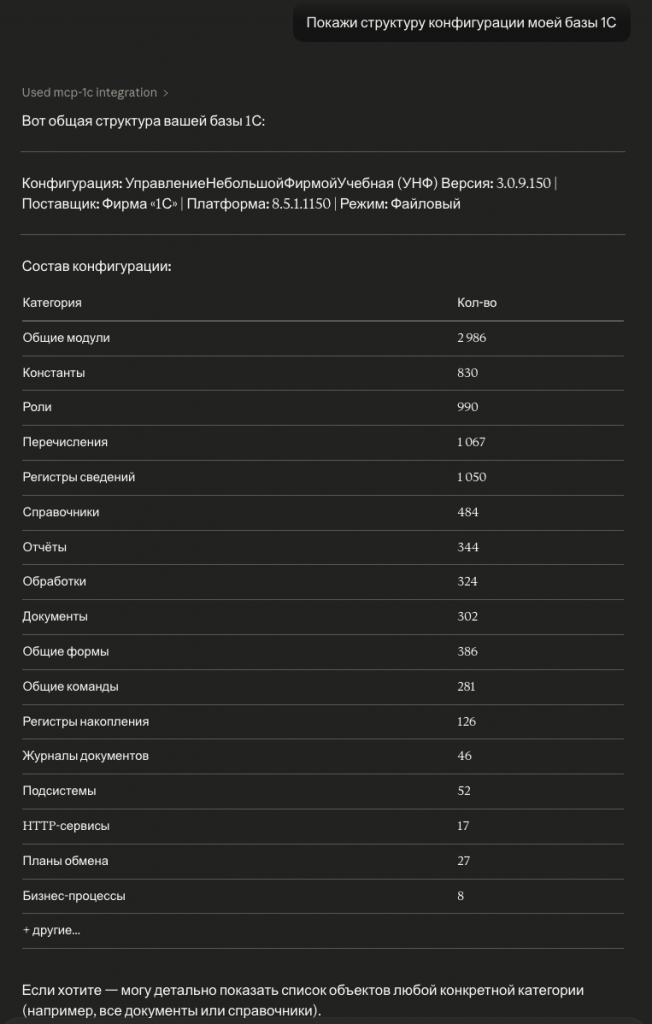Click the "Роли" row label
Screen dimensions: 652x1024
(x=37, y=407)
